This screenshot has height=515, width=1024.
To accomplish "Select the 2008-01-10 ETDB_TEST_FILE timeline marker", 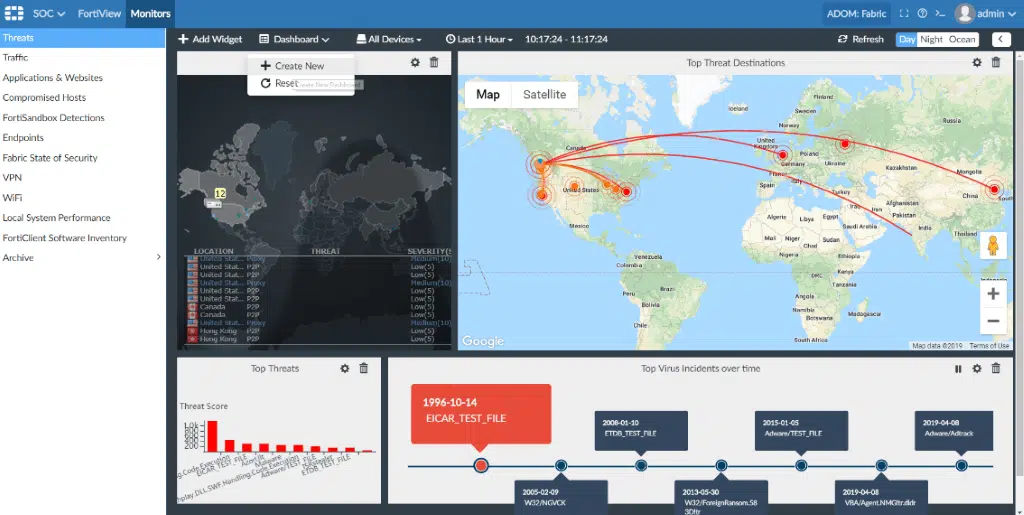I will [x=641, y=465].
